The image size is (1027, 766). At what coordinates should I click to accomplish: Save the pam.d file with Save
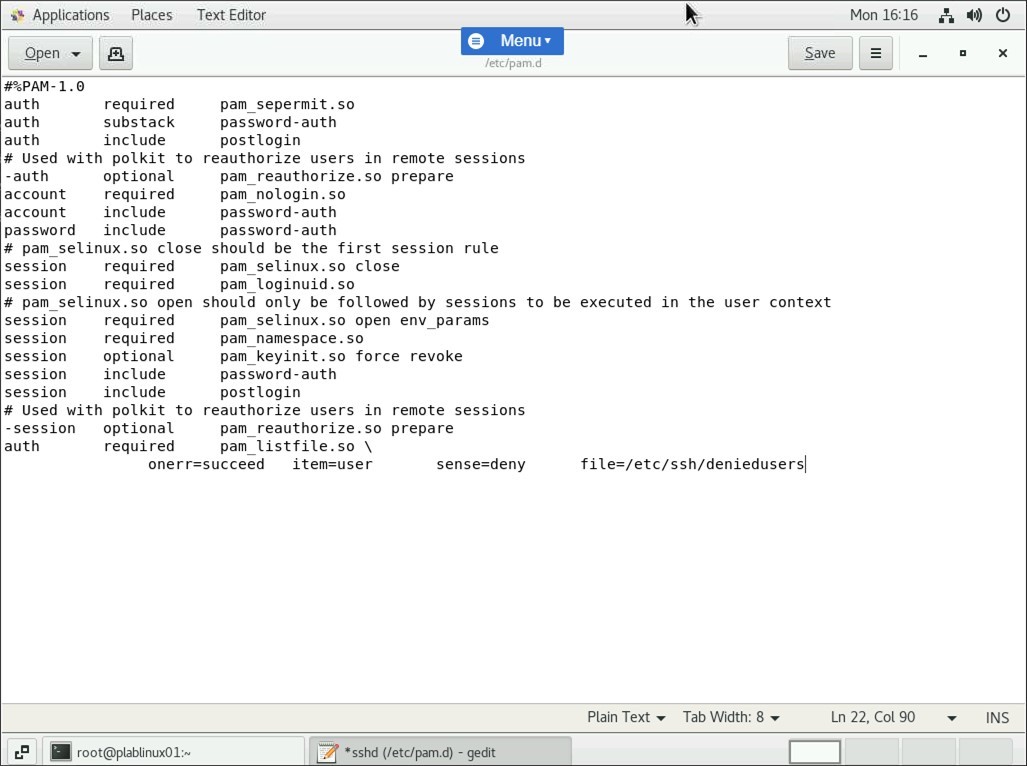pyautogui.click(x=819, y=53)
